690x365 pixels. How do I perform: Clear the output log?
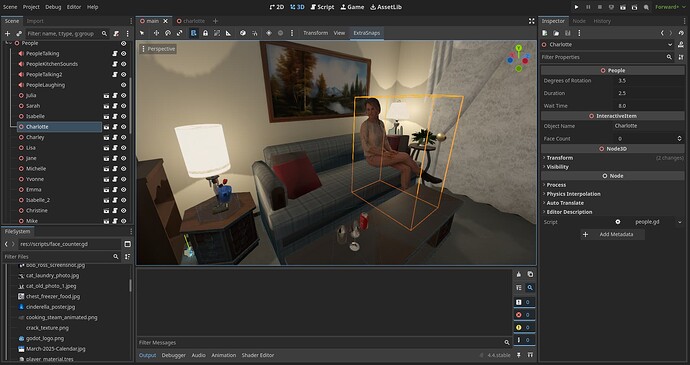click(519, 274)
